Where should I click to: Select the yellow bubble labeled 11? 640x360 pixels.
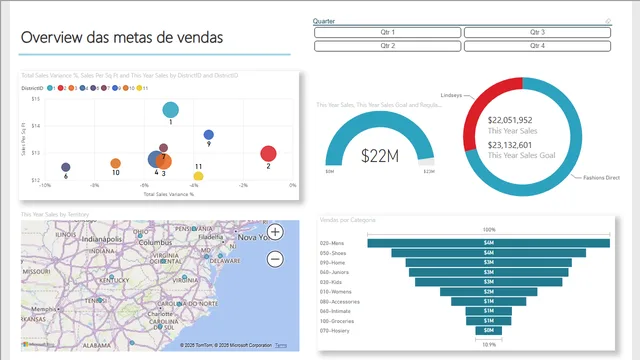[x=198, y=176]
